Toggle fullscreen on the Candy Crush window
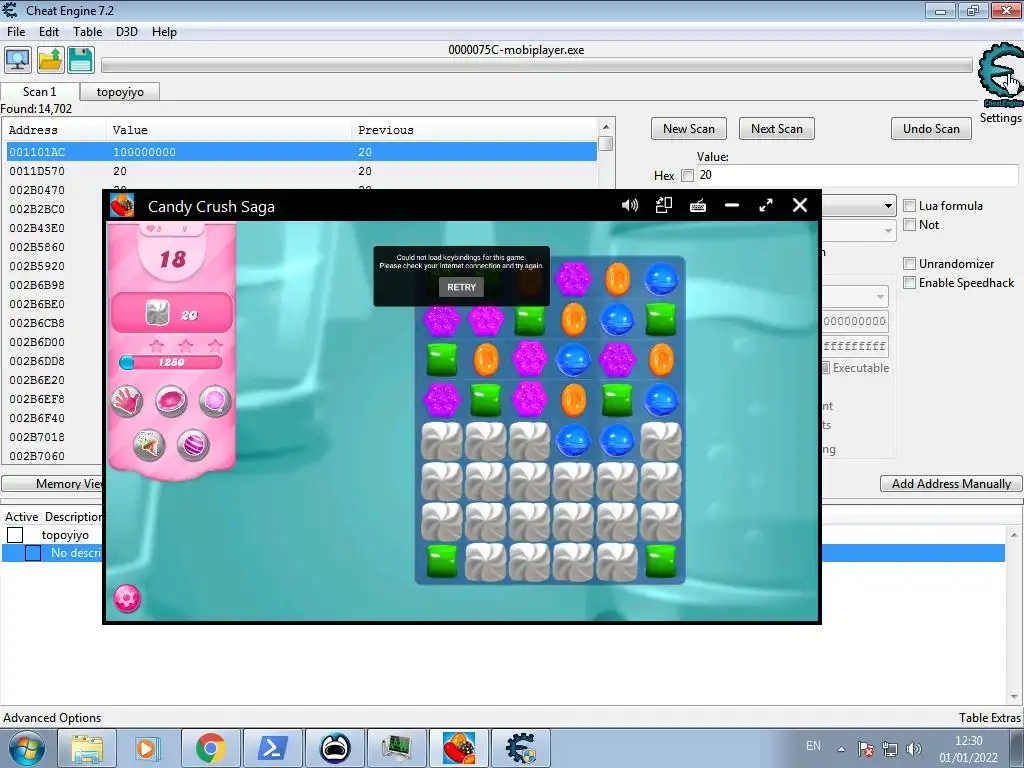The image size is (1024, 768). (766, 206)
